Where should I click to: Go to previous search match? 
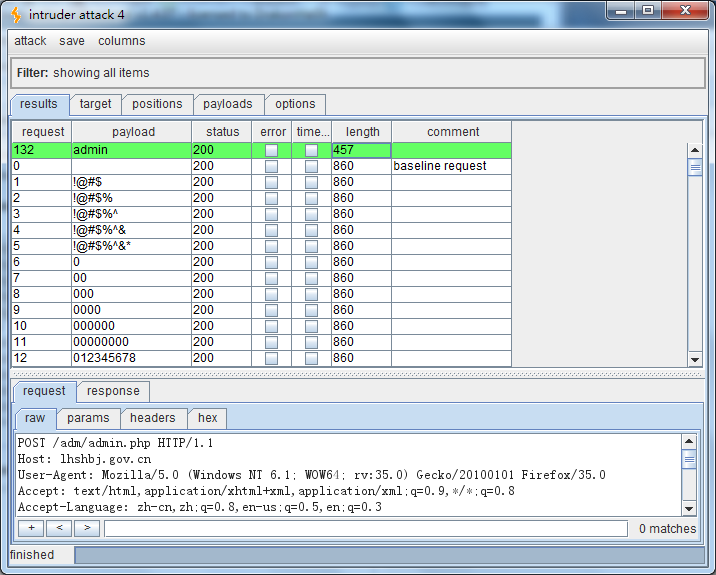click(x=59, y=528)
